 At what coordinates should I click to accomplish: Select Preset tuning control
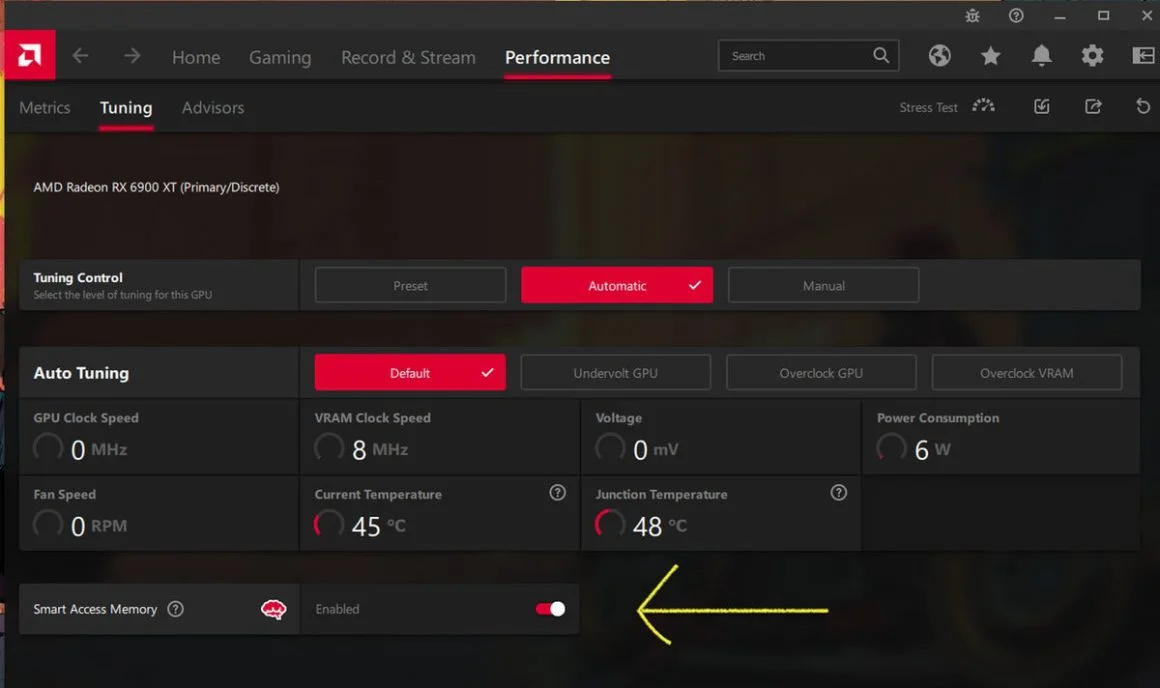(x=411, y=286)
